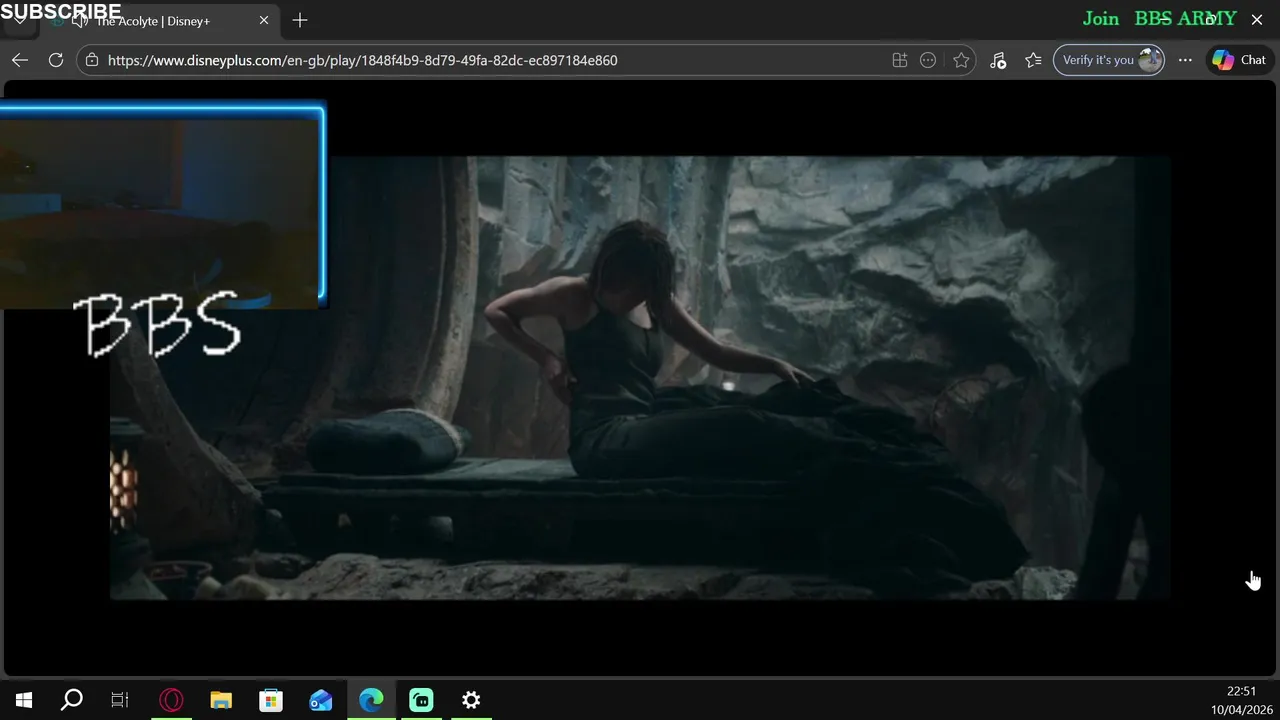Open Streamlabs app on taskbar
Screen dimensions: 1280x720
421,700
